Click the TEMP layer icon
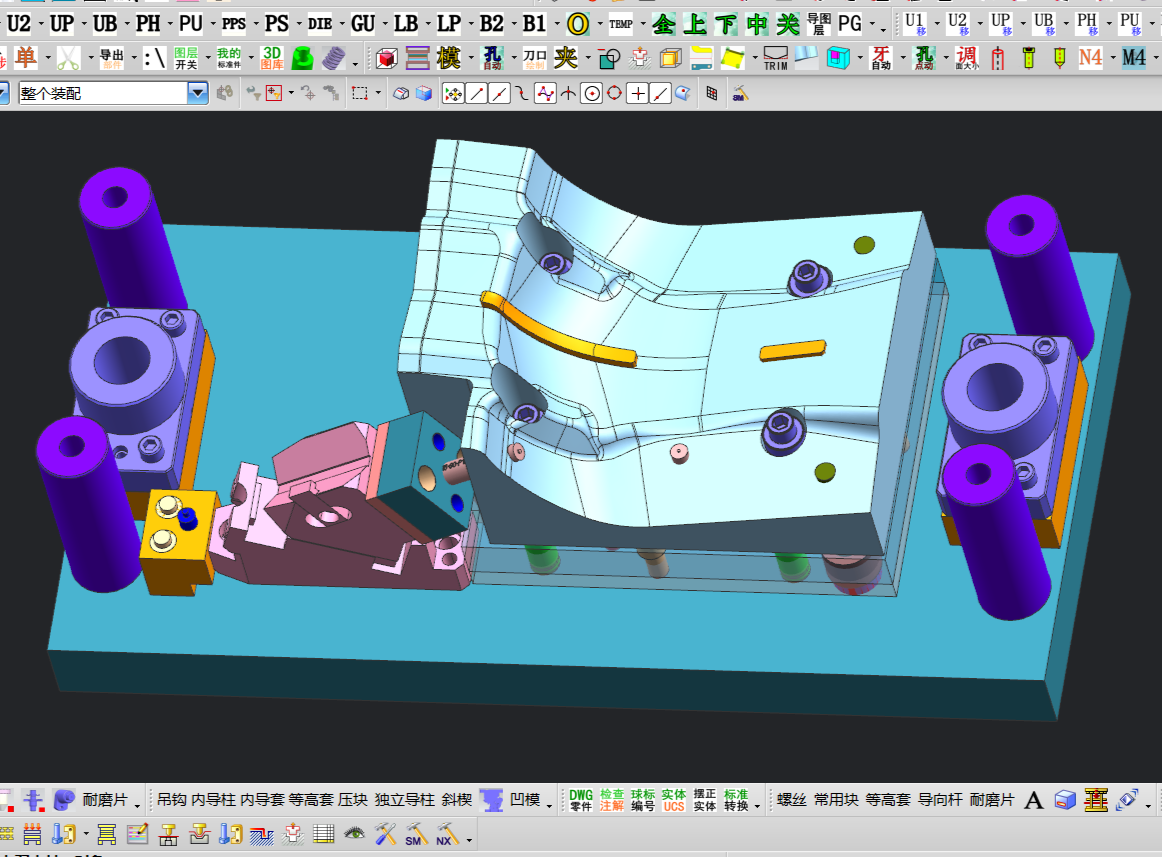This screenshot has height=857, width=1162. [620, 24]
